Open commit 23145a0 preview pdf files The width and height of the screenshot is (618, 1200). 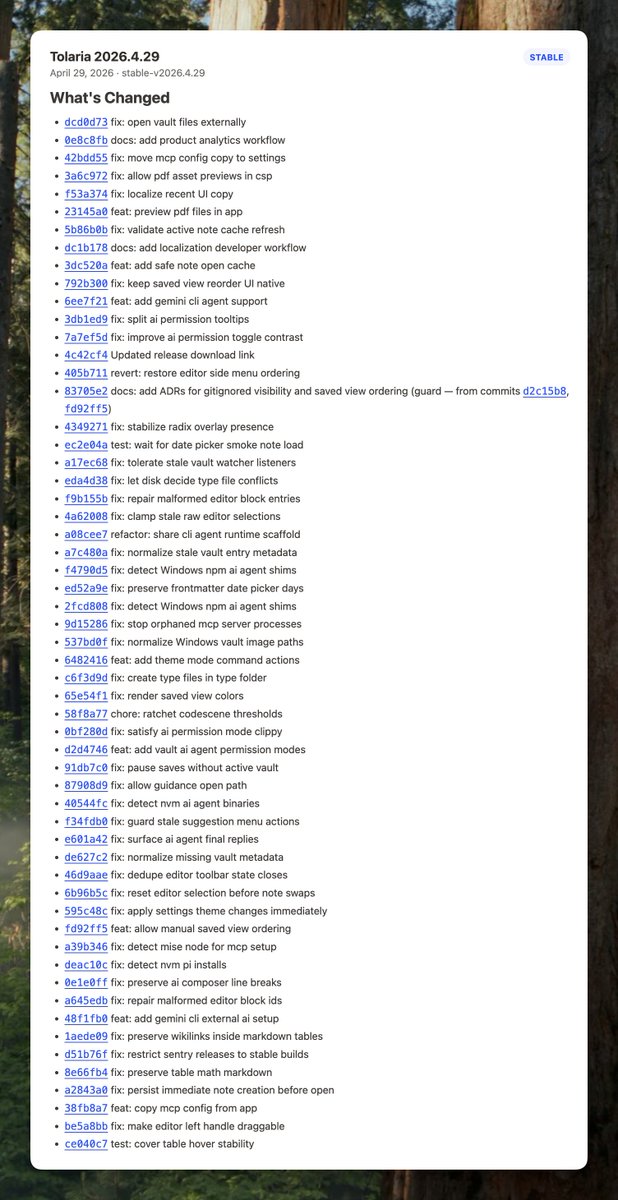pyautogui.click(x=86, y=212)
